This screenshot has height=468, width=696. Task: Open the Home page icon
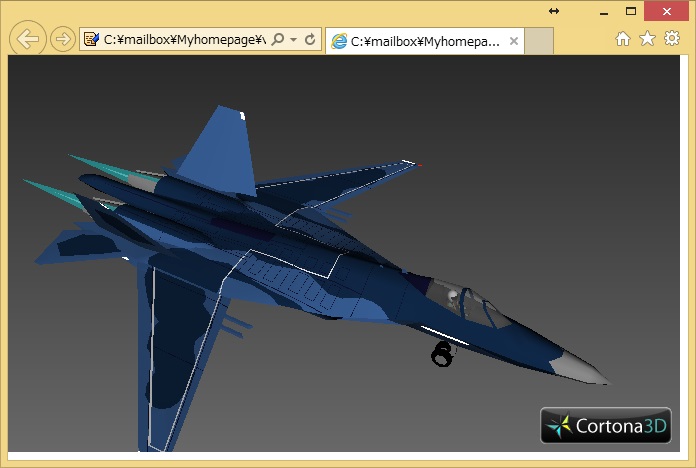622,38
